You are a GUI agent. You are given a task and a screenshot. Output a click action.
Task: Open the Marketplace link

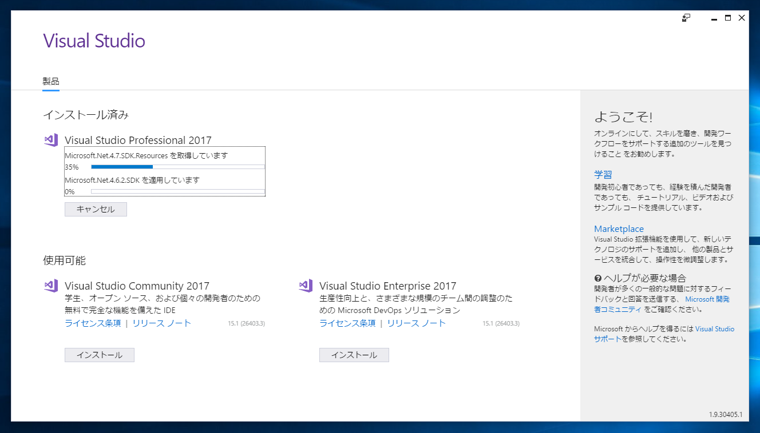tap(619, 229)
